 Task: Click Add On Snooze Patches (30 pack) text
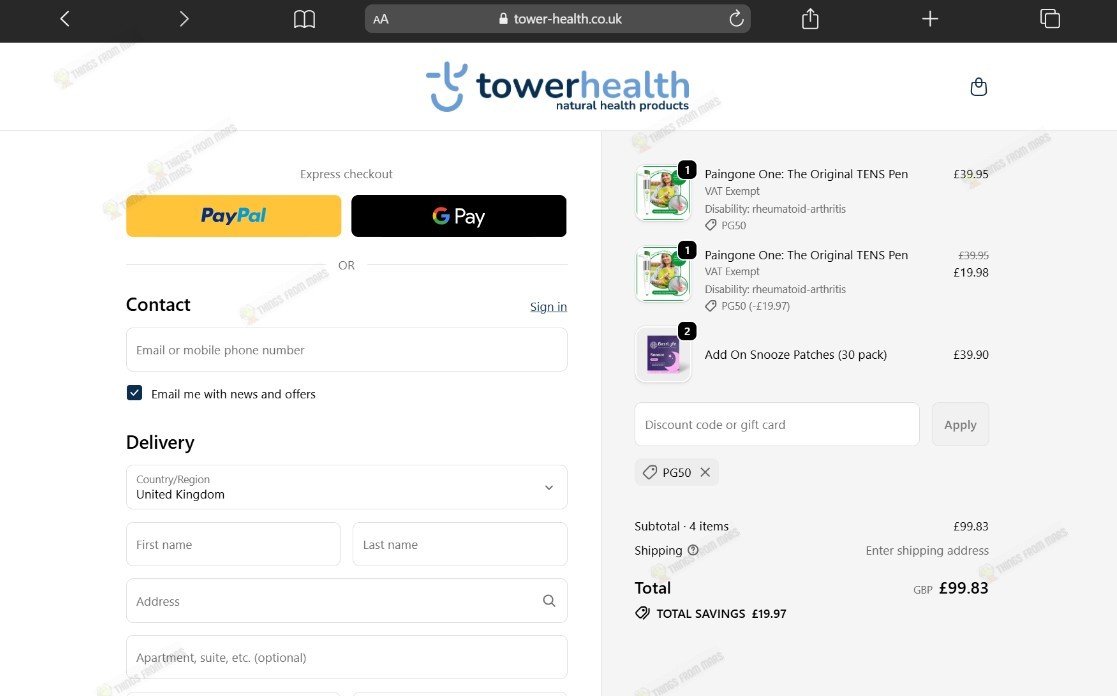[x=796, y=355]
